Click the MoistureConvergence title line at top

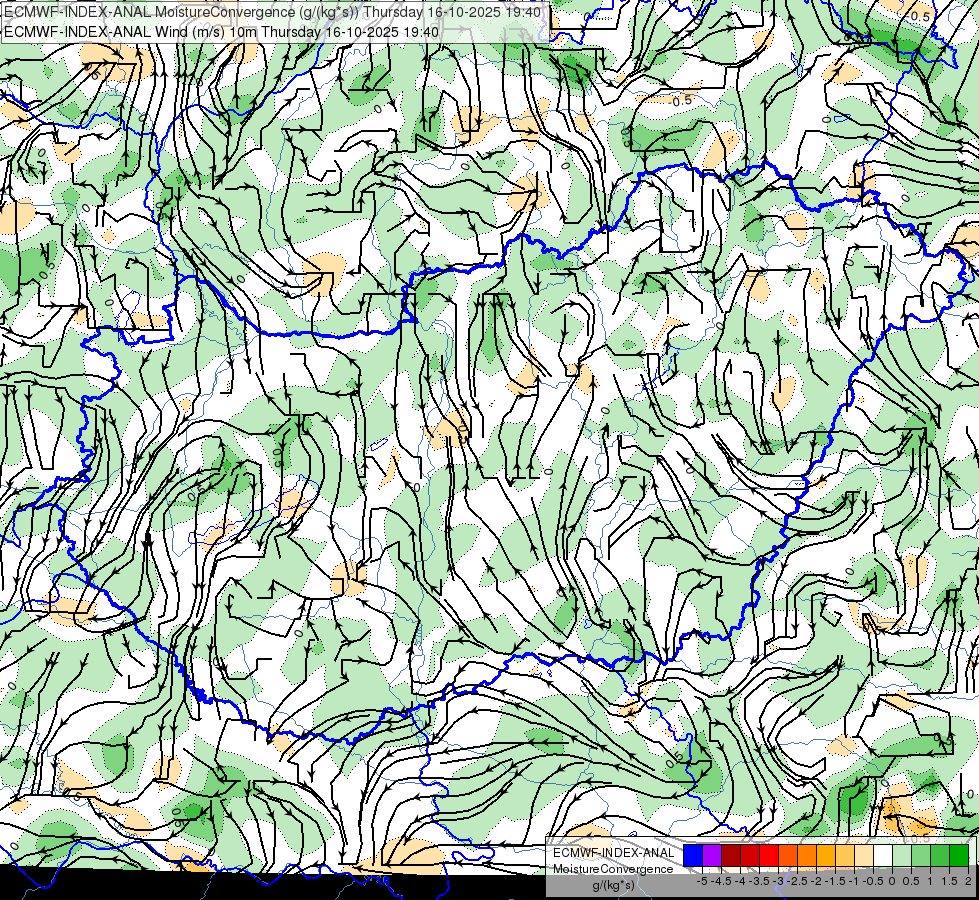[x=272, y=12]
